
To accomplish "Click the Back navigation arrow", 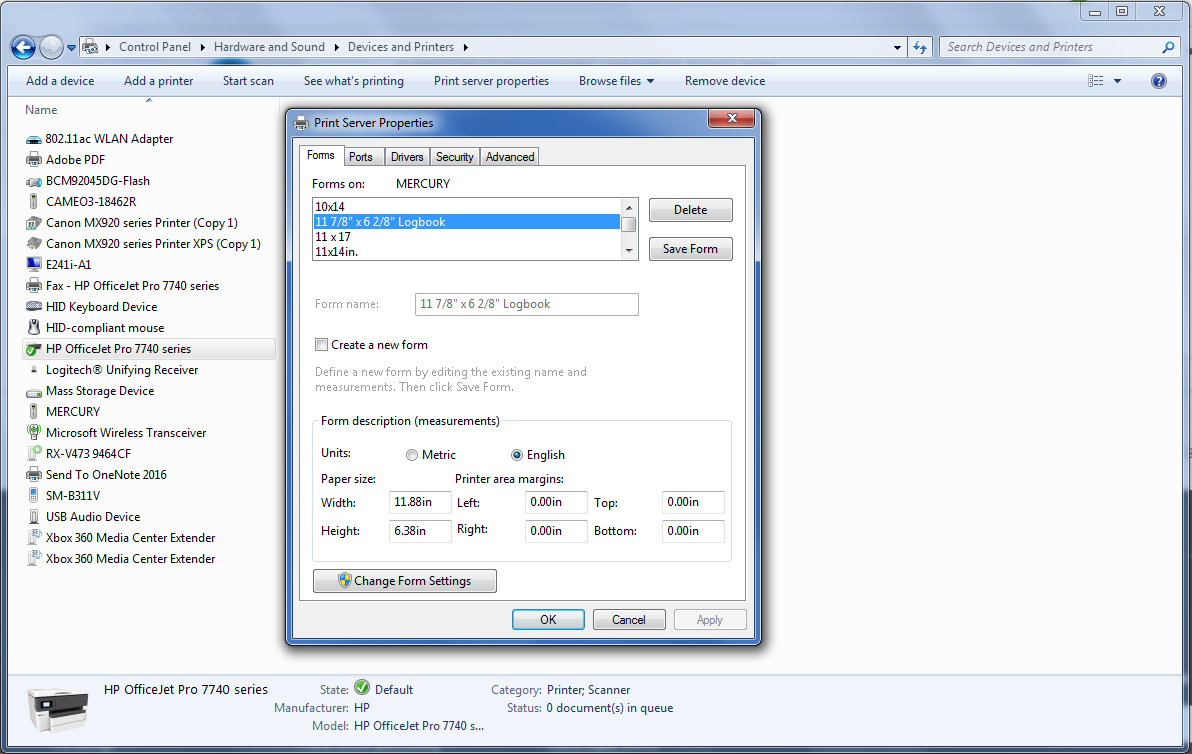I will pyautogui.click(x=23, y=47).
